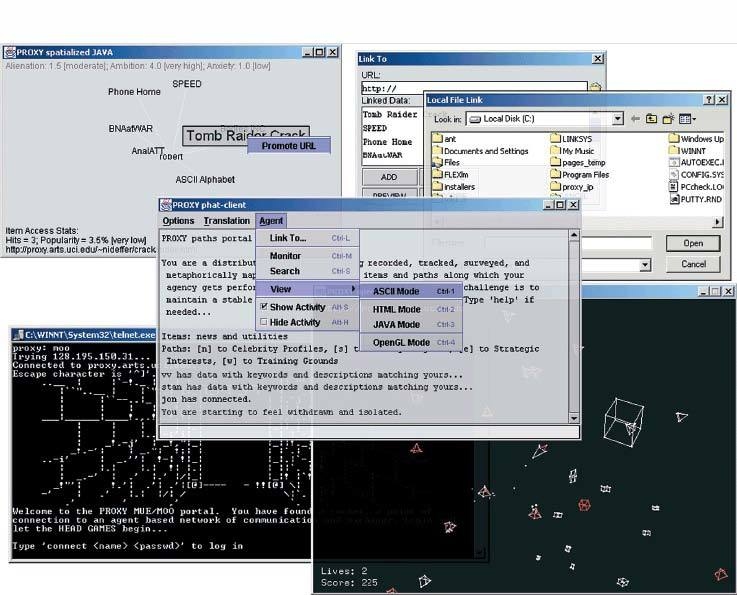Image resolution: width=737 pixels, height=595 pixels.
Task: Go up one folder level
Action: pos(651,119)
